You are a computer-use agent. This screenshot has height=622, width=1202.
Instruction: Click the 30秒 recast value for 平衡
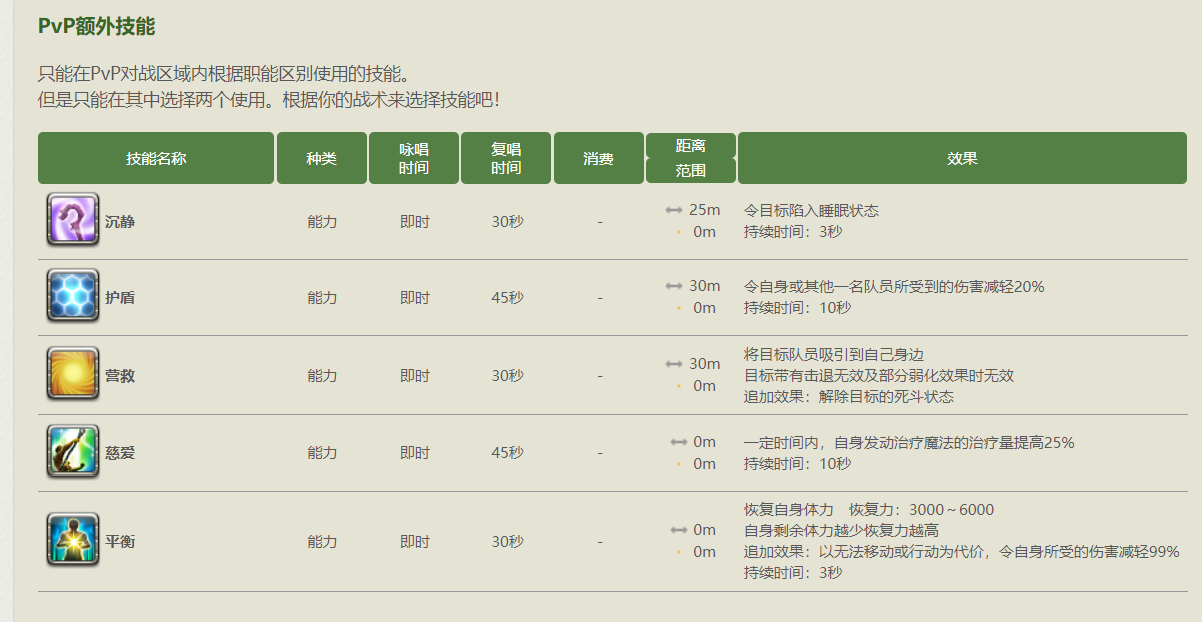tap(507, 542)
